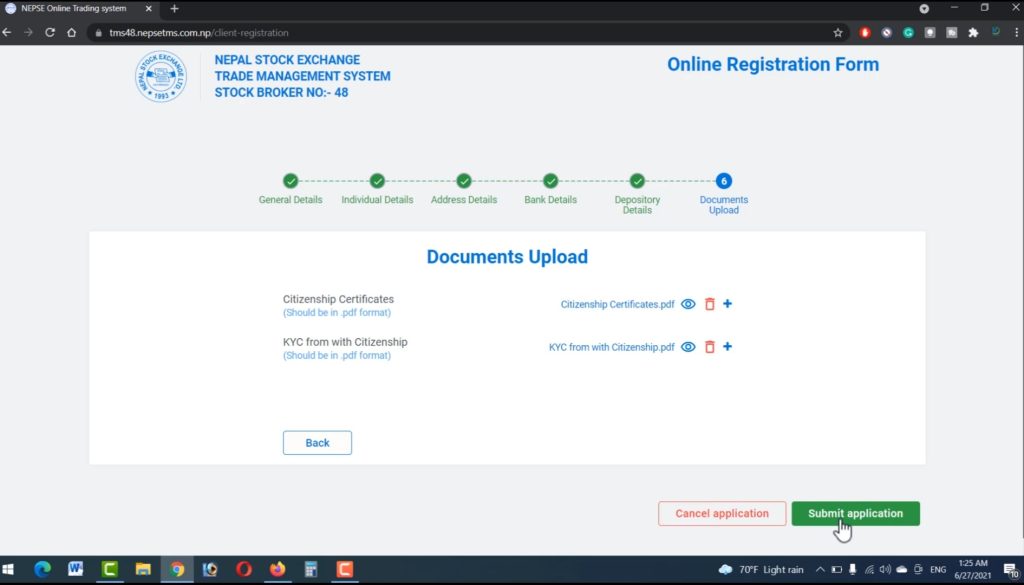Submit the registration application
This screenshot has width=1024, height=585.
pos(856,513)
